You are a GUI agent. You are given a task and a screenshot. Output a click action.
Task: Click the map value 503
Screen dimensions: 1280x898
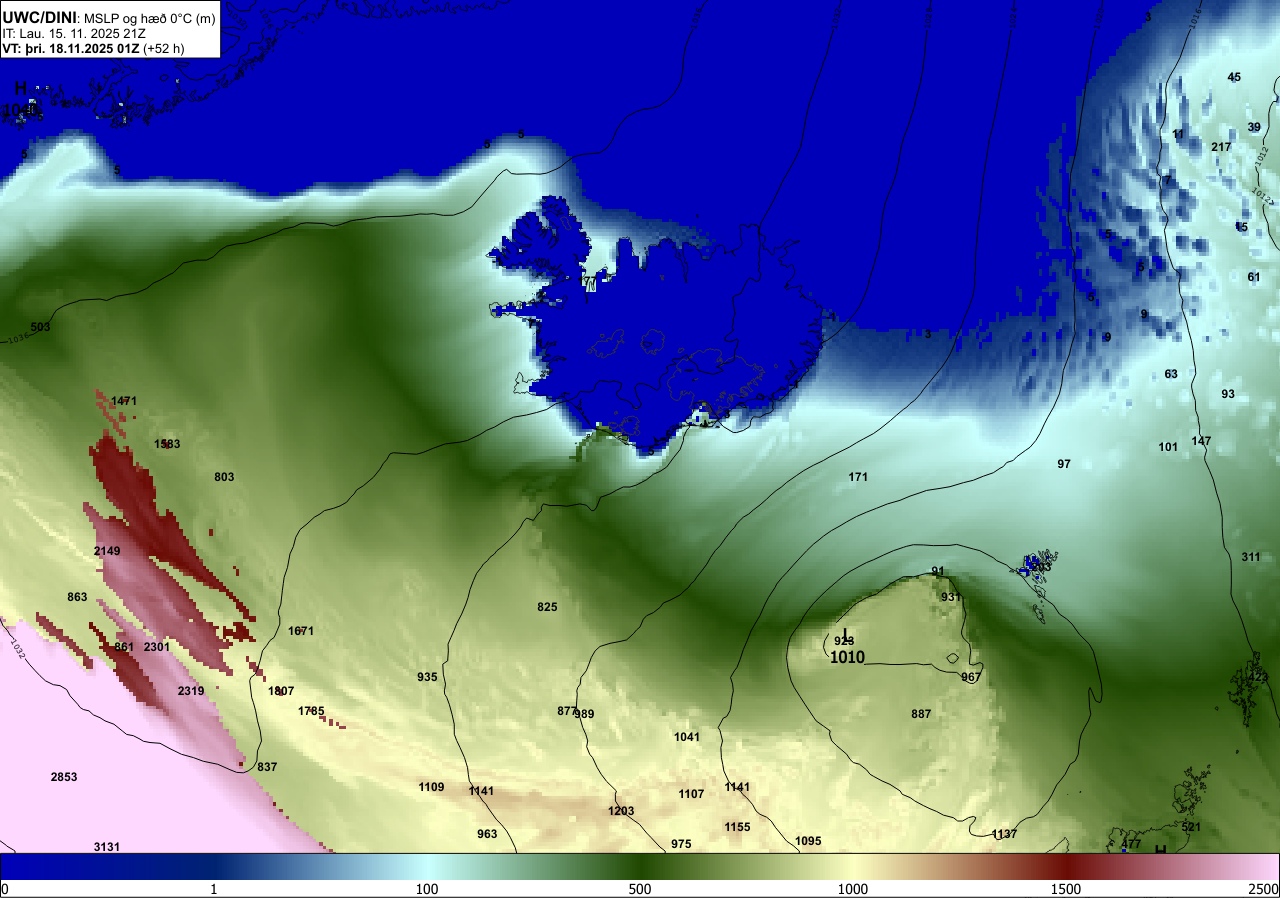(41, 327)
